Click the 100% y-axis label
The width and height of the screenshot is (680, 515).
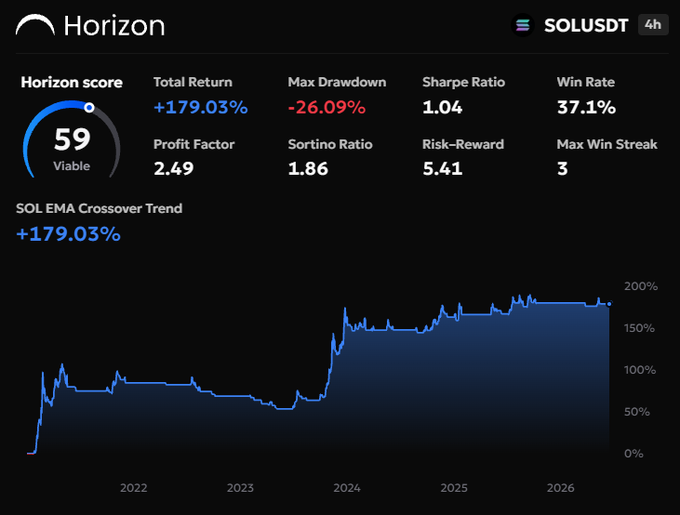click(x=640, y=370)
